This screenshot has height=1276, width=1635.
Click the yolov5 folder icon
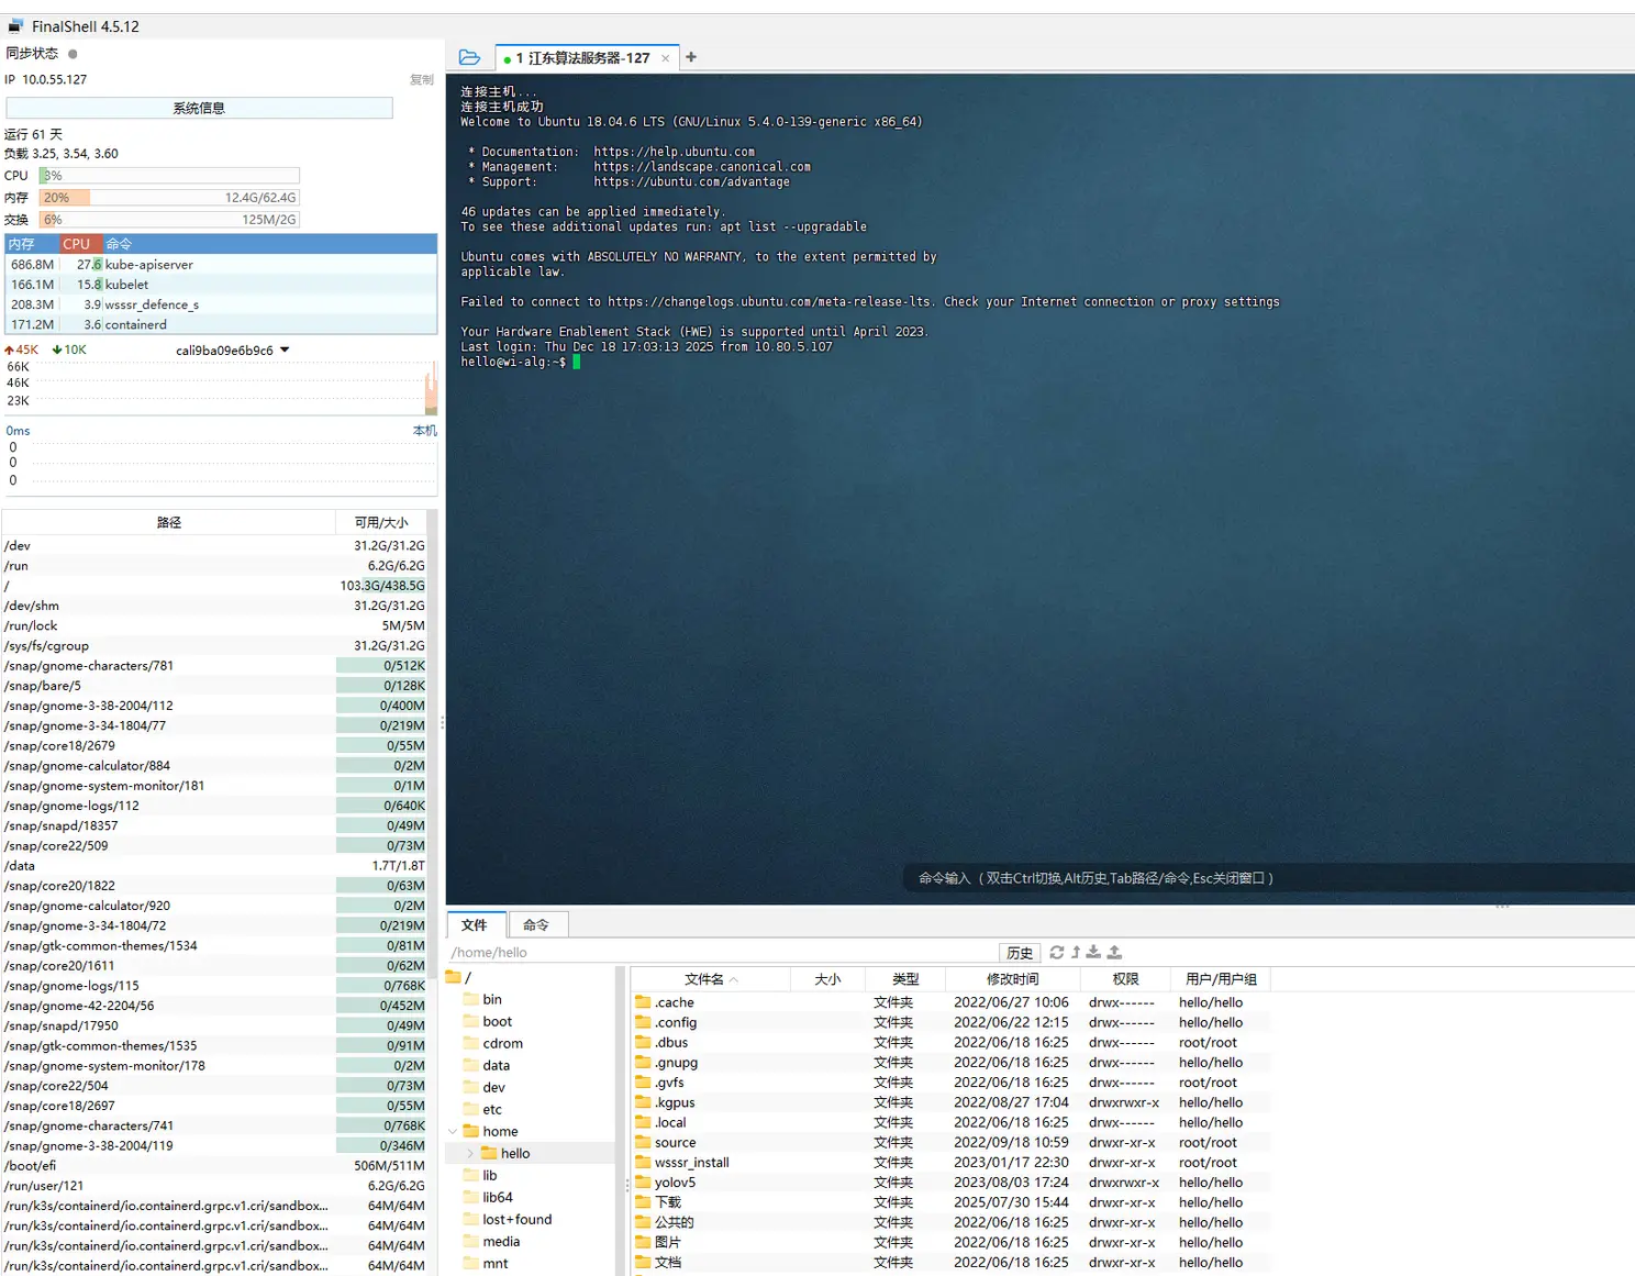pyautogui.click(x=643, y=1182)
